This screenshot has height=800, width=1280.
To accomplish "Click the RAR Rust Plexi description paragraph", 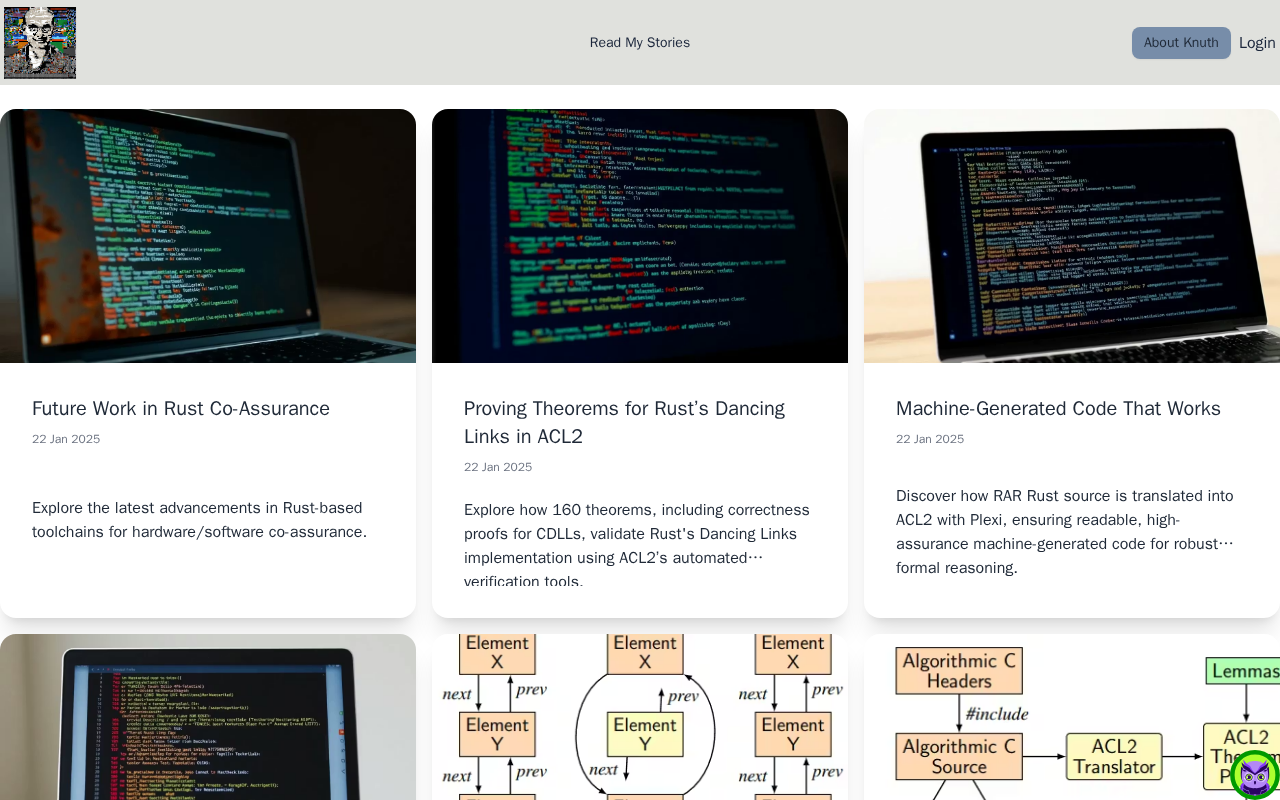I will pos(1065,532).
